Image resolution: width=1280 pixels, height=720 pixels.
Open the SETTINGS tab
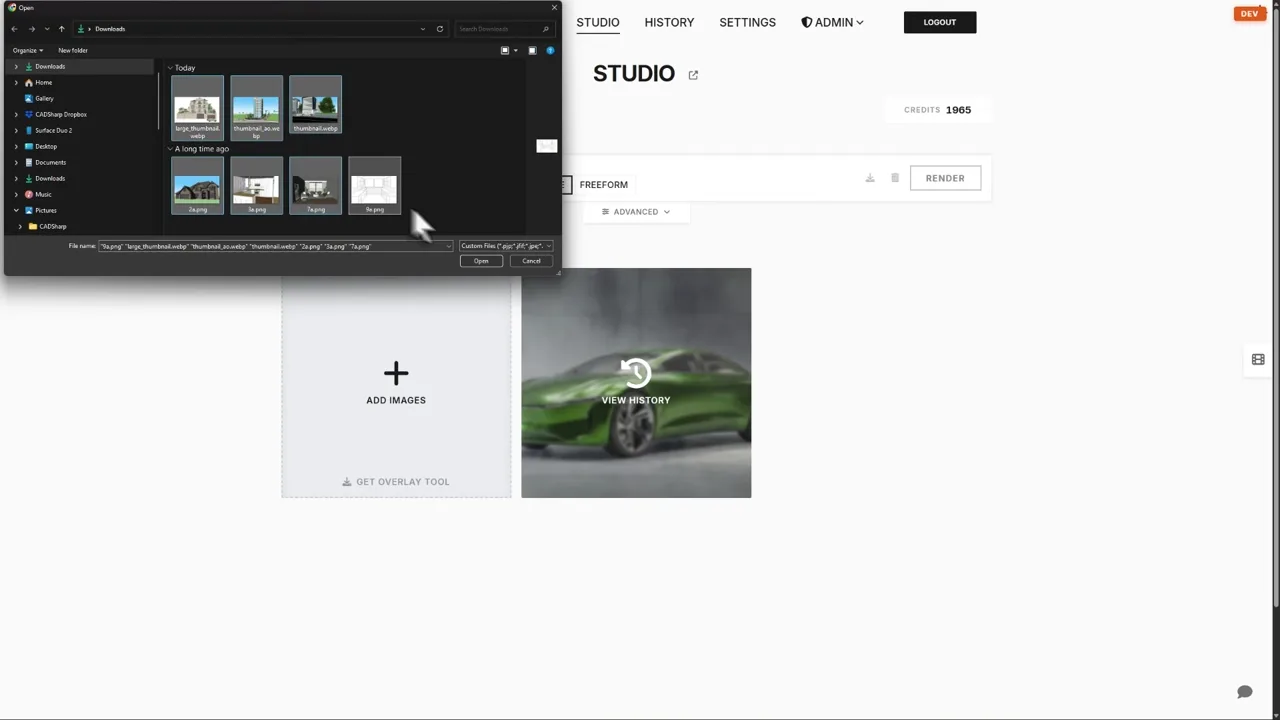[747, 22]
